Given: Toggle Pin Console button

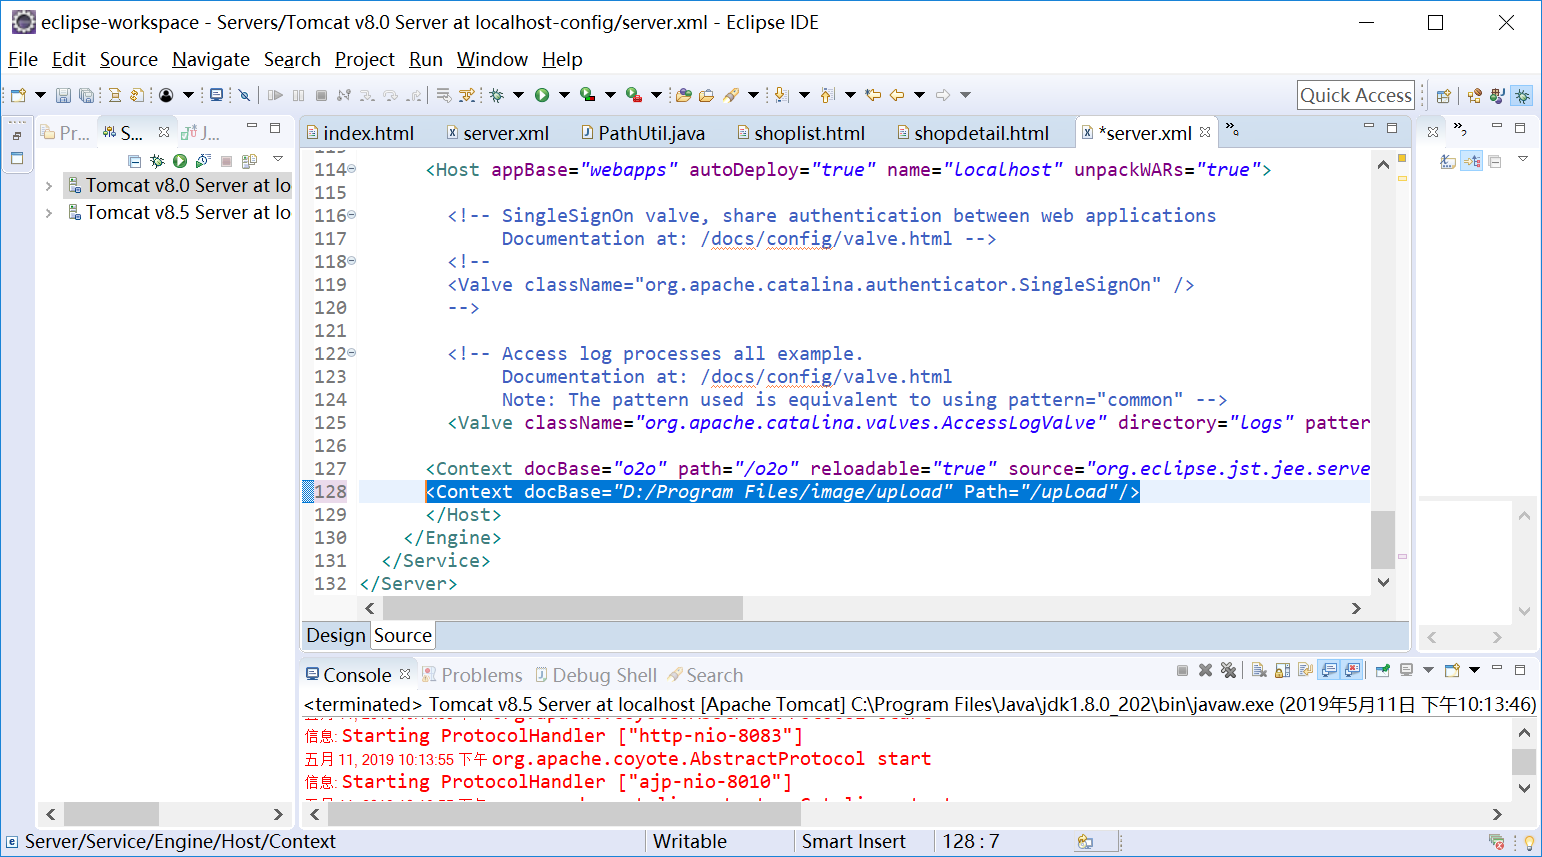Looking at the screenshot, I should tap(1383, 670).
